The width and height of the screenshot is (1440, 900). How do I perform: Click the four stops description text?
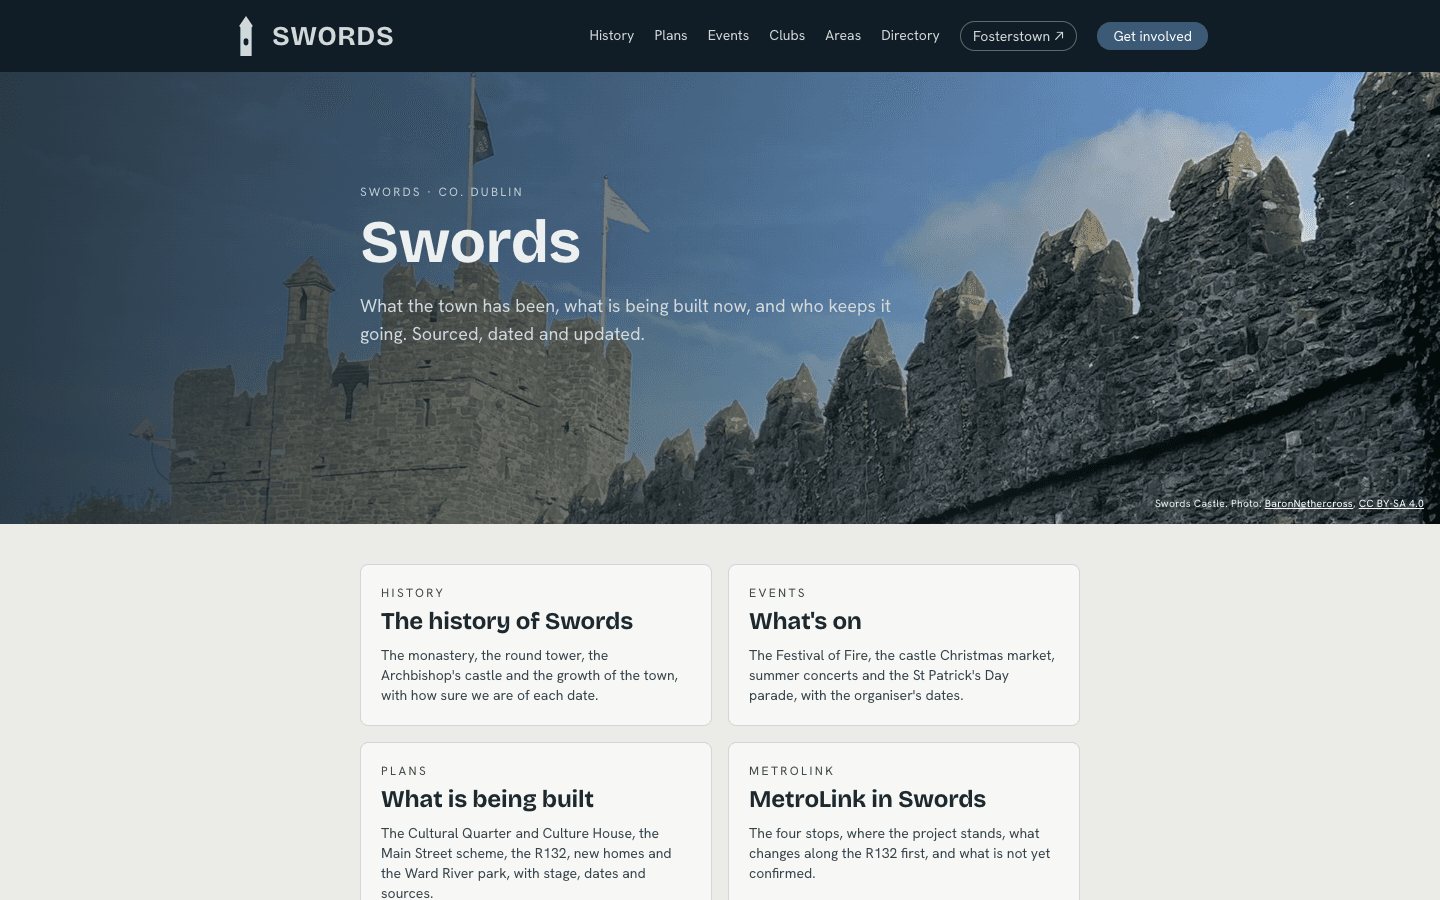click(900, 853)
